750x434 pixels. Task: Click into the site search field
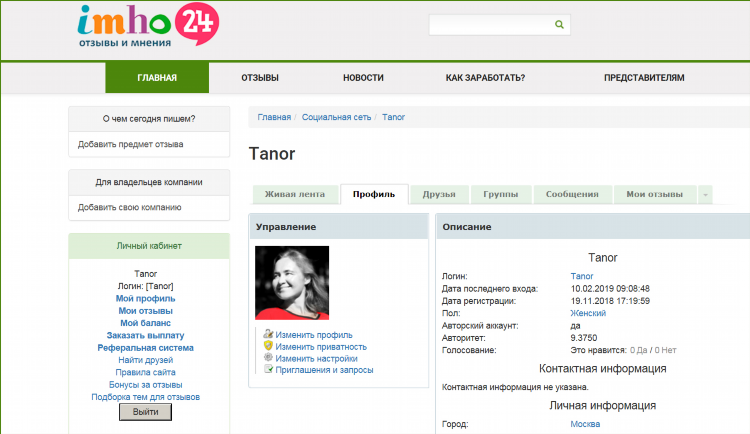[x=492, y=25]
